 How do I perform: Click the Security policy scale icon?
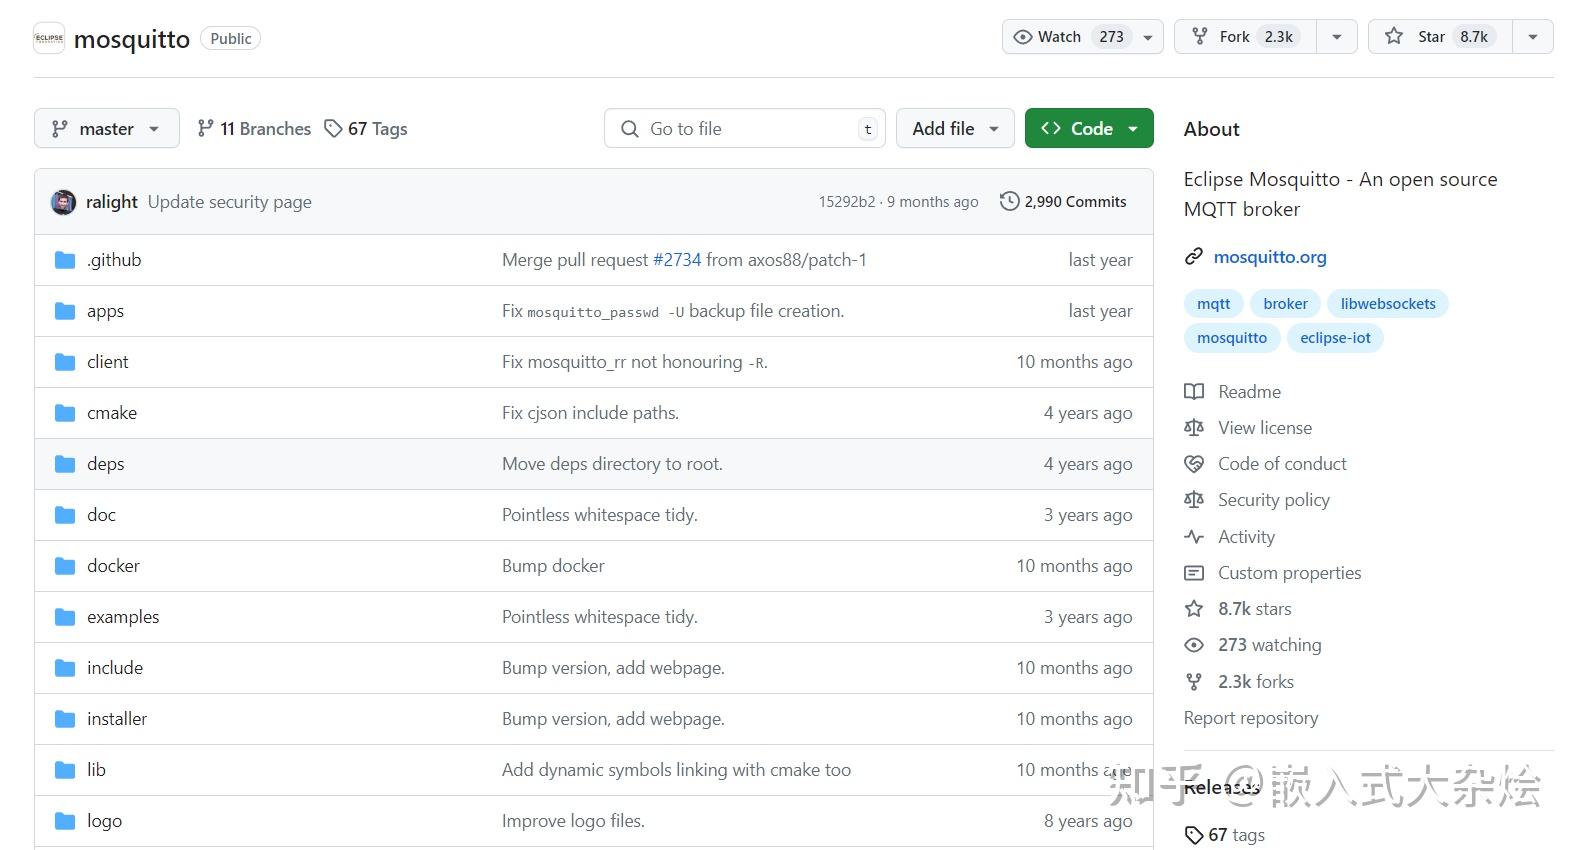pos(1194,500)
